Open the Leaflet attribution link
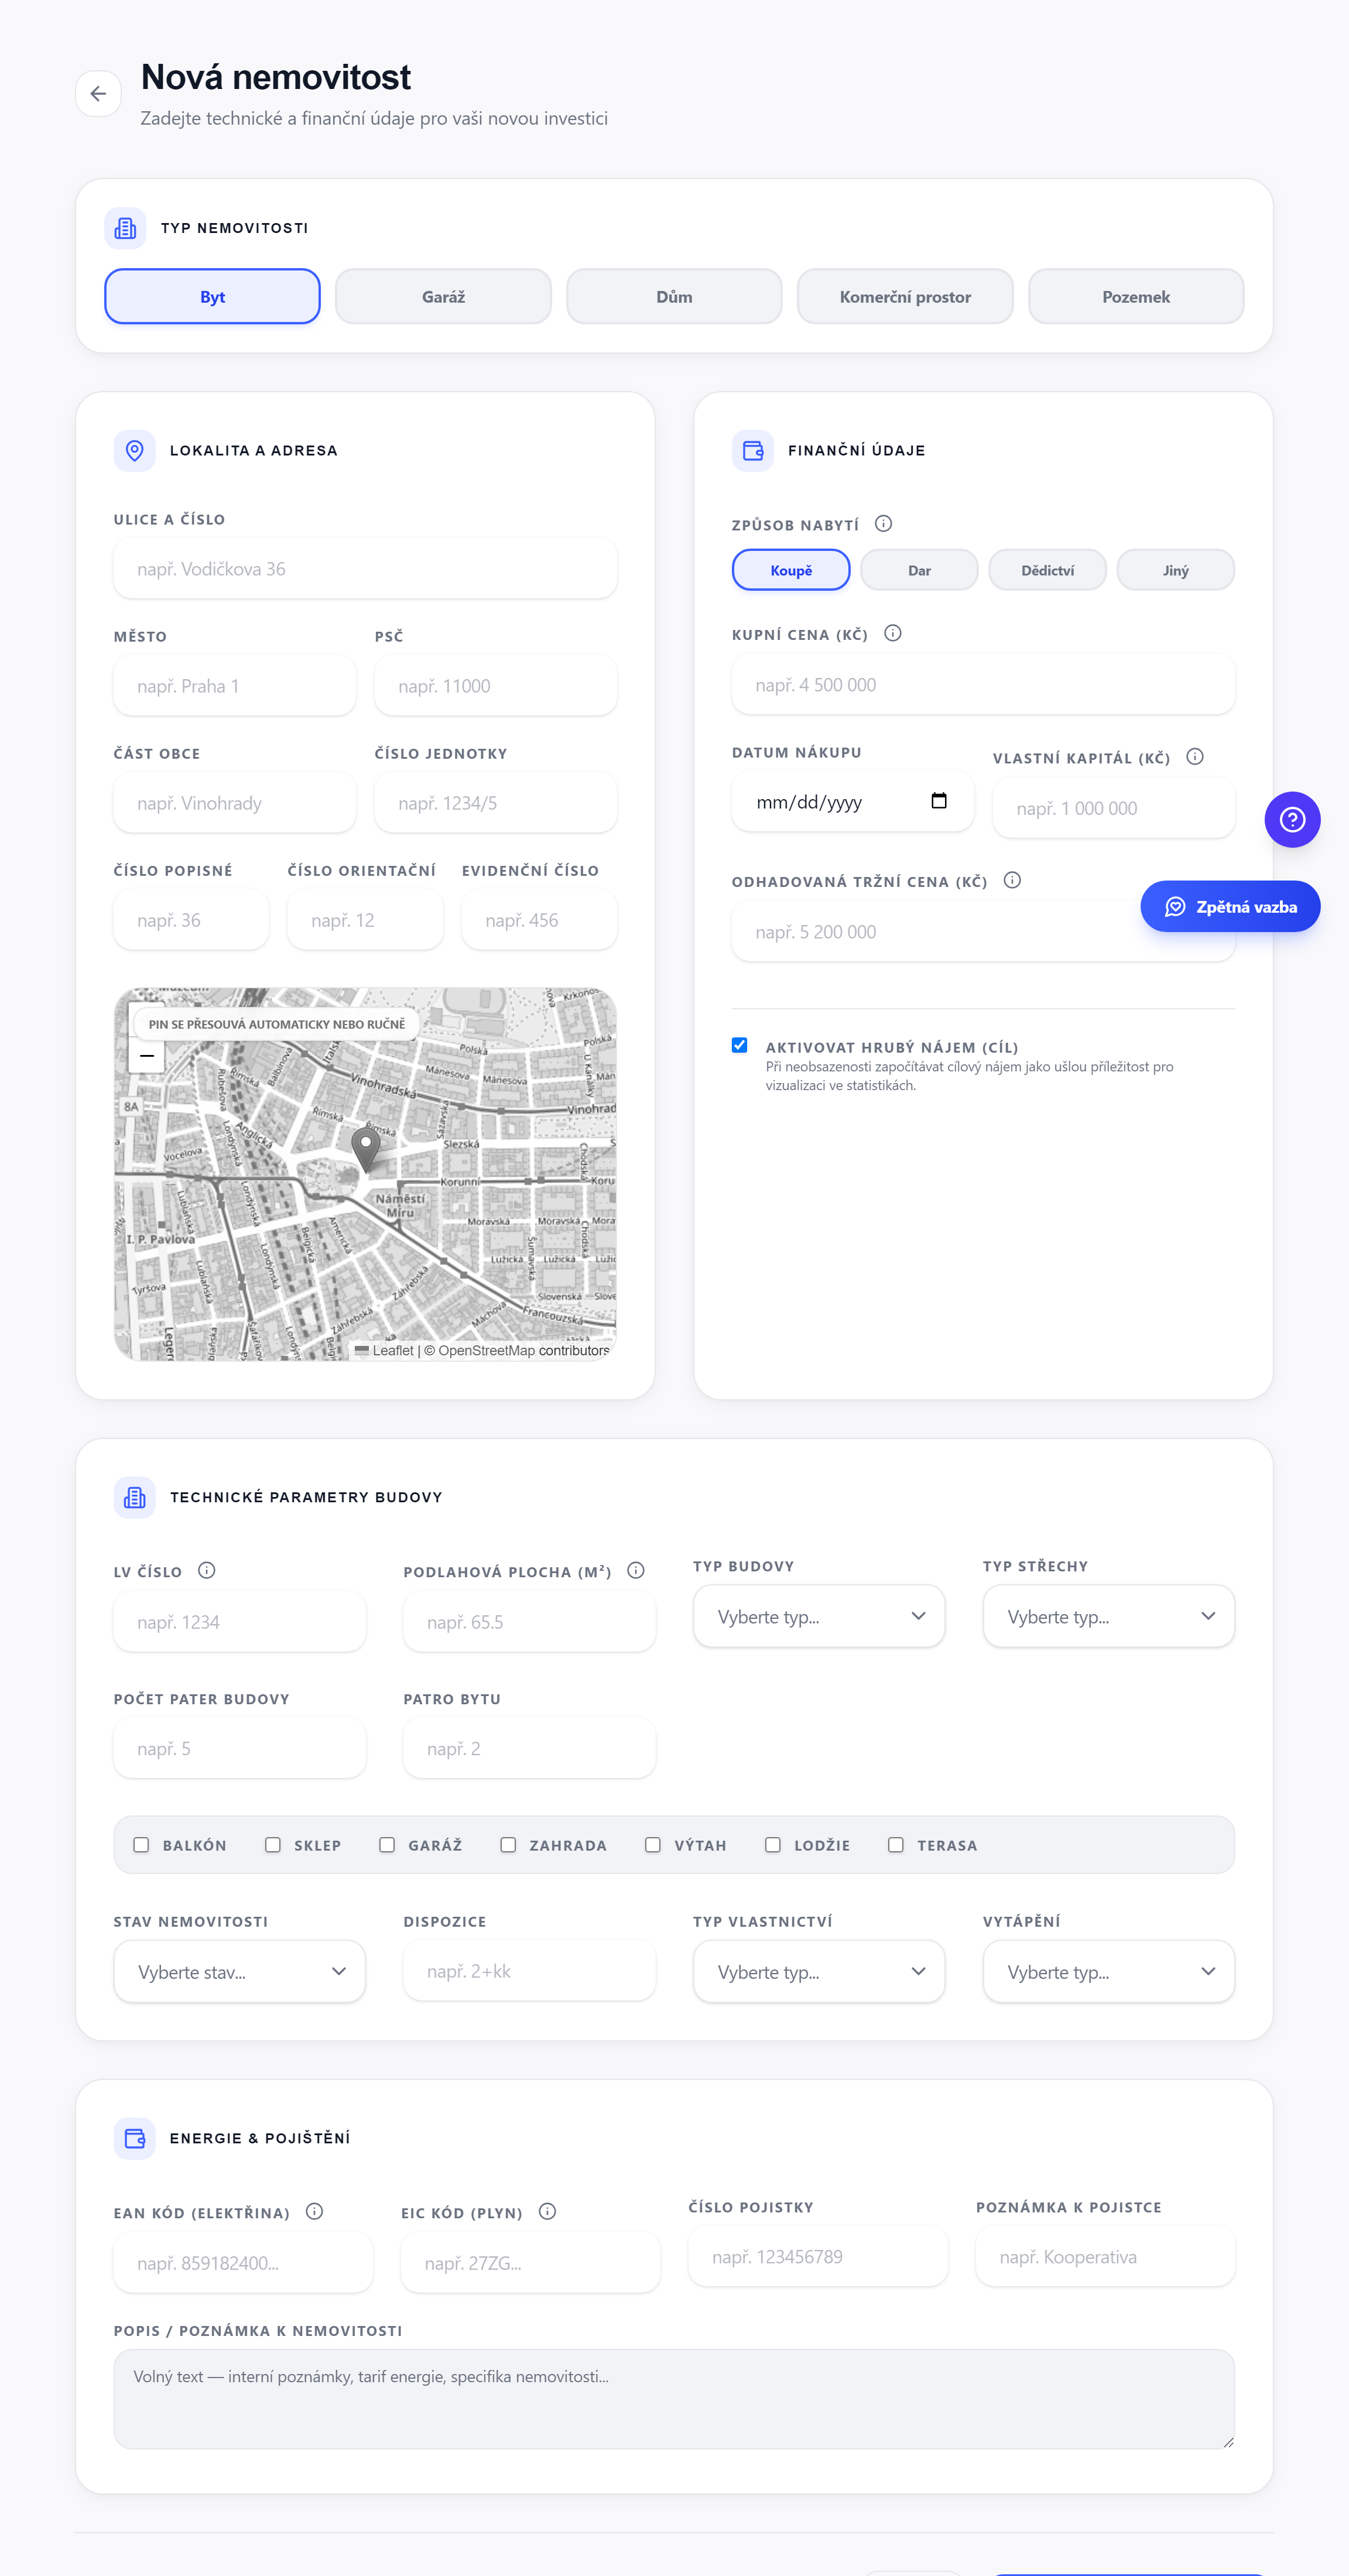Image resolution: width=1349 pixels, height=2576 pixels. click(384, 1351)
